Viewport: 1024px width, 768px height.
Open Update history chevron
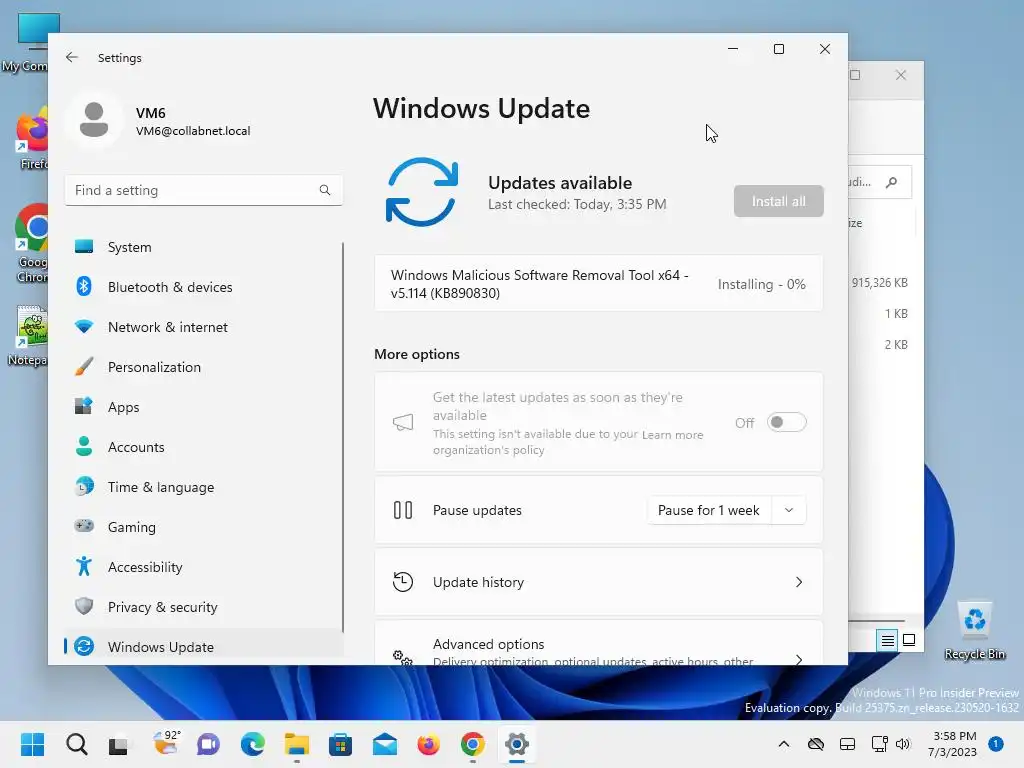coord(799,582)
